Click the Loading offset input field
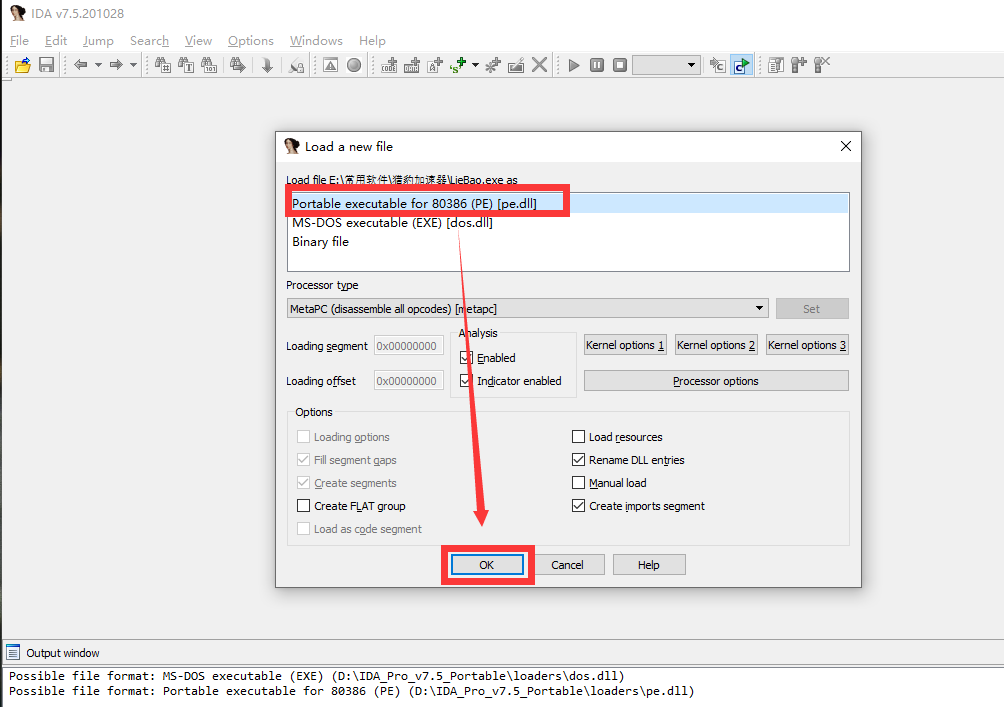 pyautogui.click(x=409, y=381)
